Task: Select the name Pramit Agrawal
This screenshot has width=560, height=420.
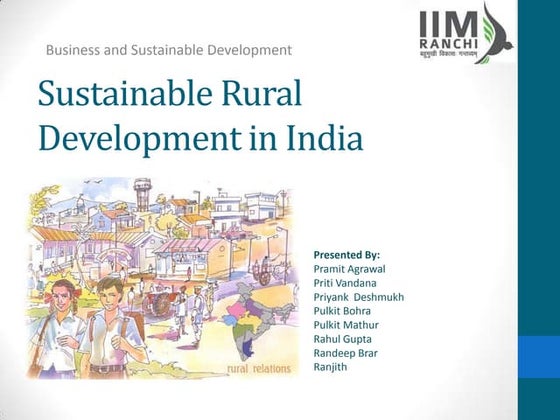Action: tap(349, 269)
